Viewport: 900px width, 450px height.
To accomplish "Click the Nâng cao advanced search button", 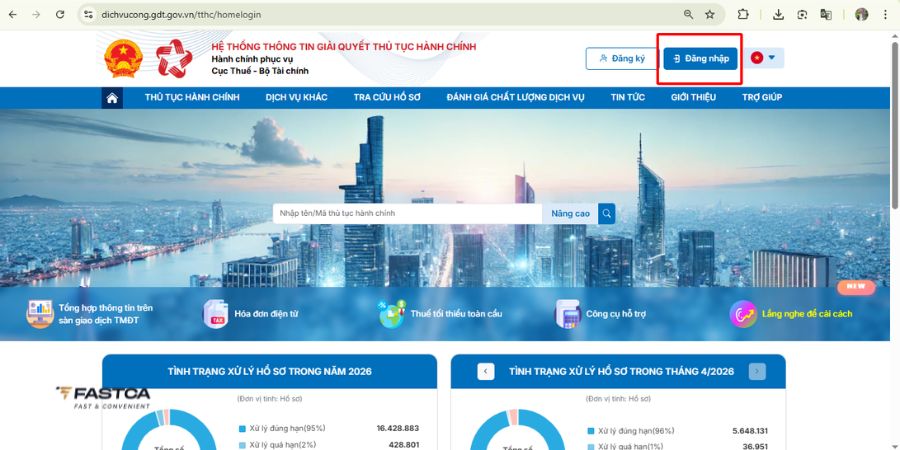I will pos(570,214).
